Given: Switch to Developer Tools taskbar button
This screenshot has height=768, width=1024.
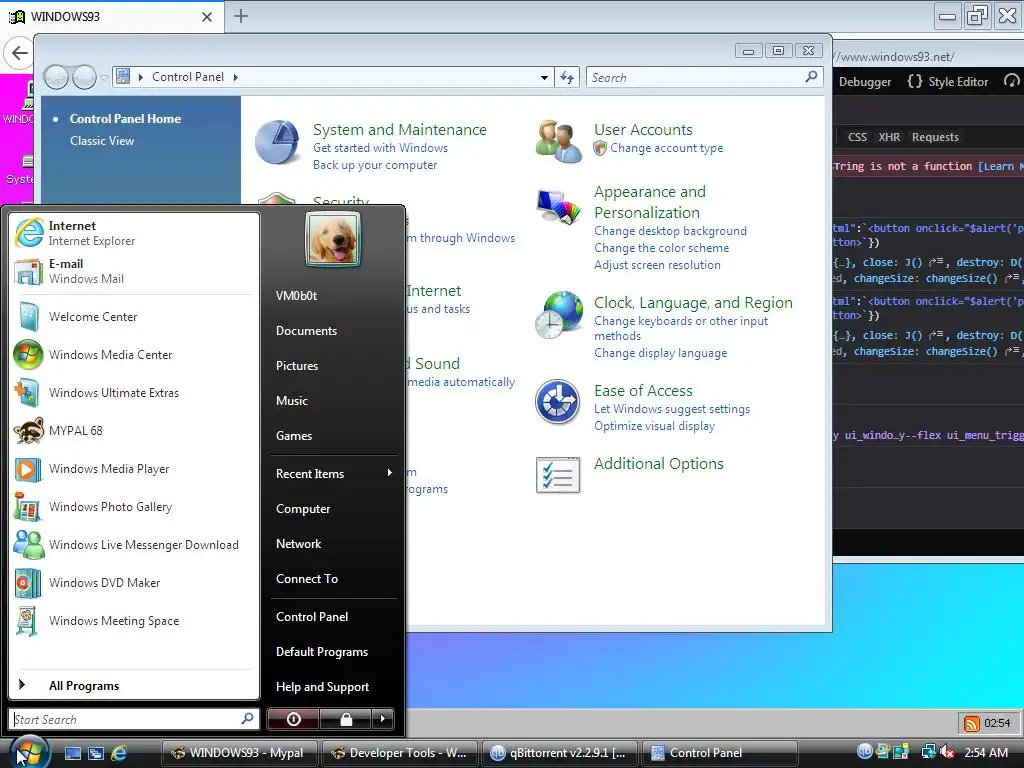Looking at the screenshot, I should [x=399, y=753].
